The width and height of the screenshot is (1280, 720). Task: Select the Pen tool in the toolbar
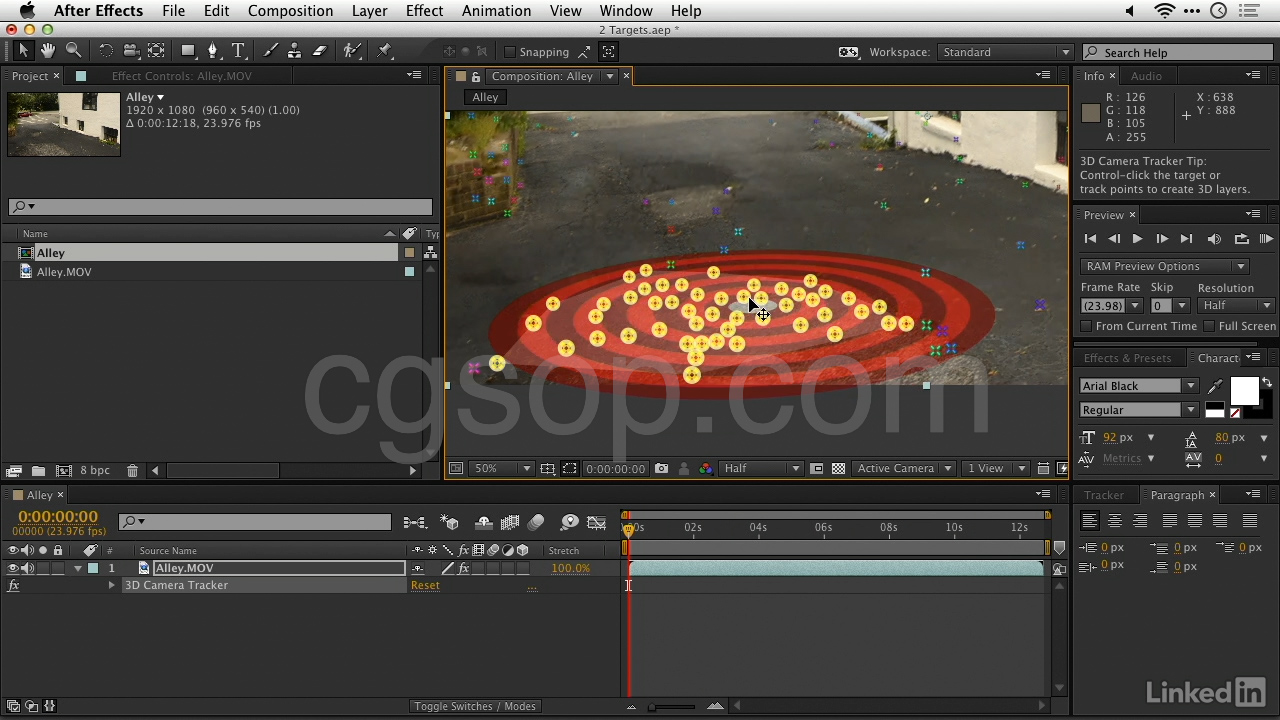[212, 51]
